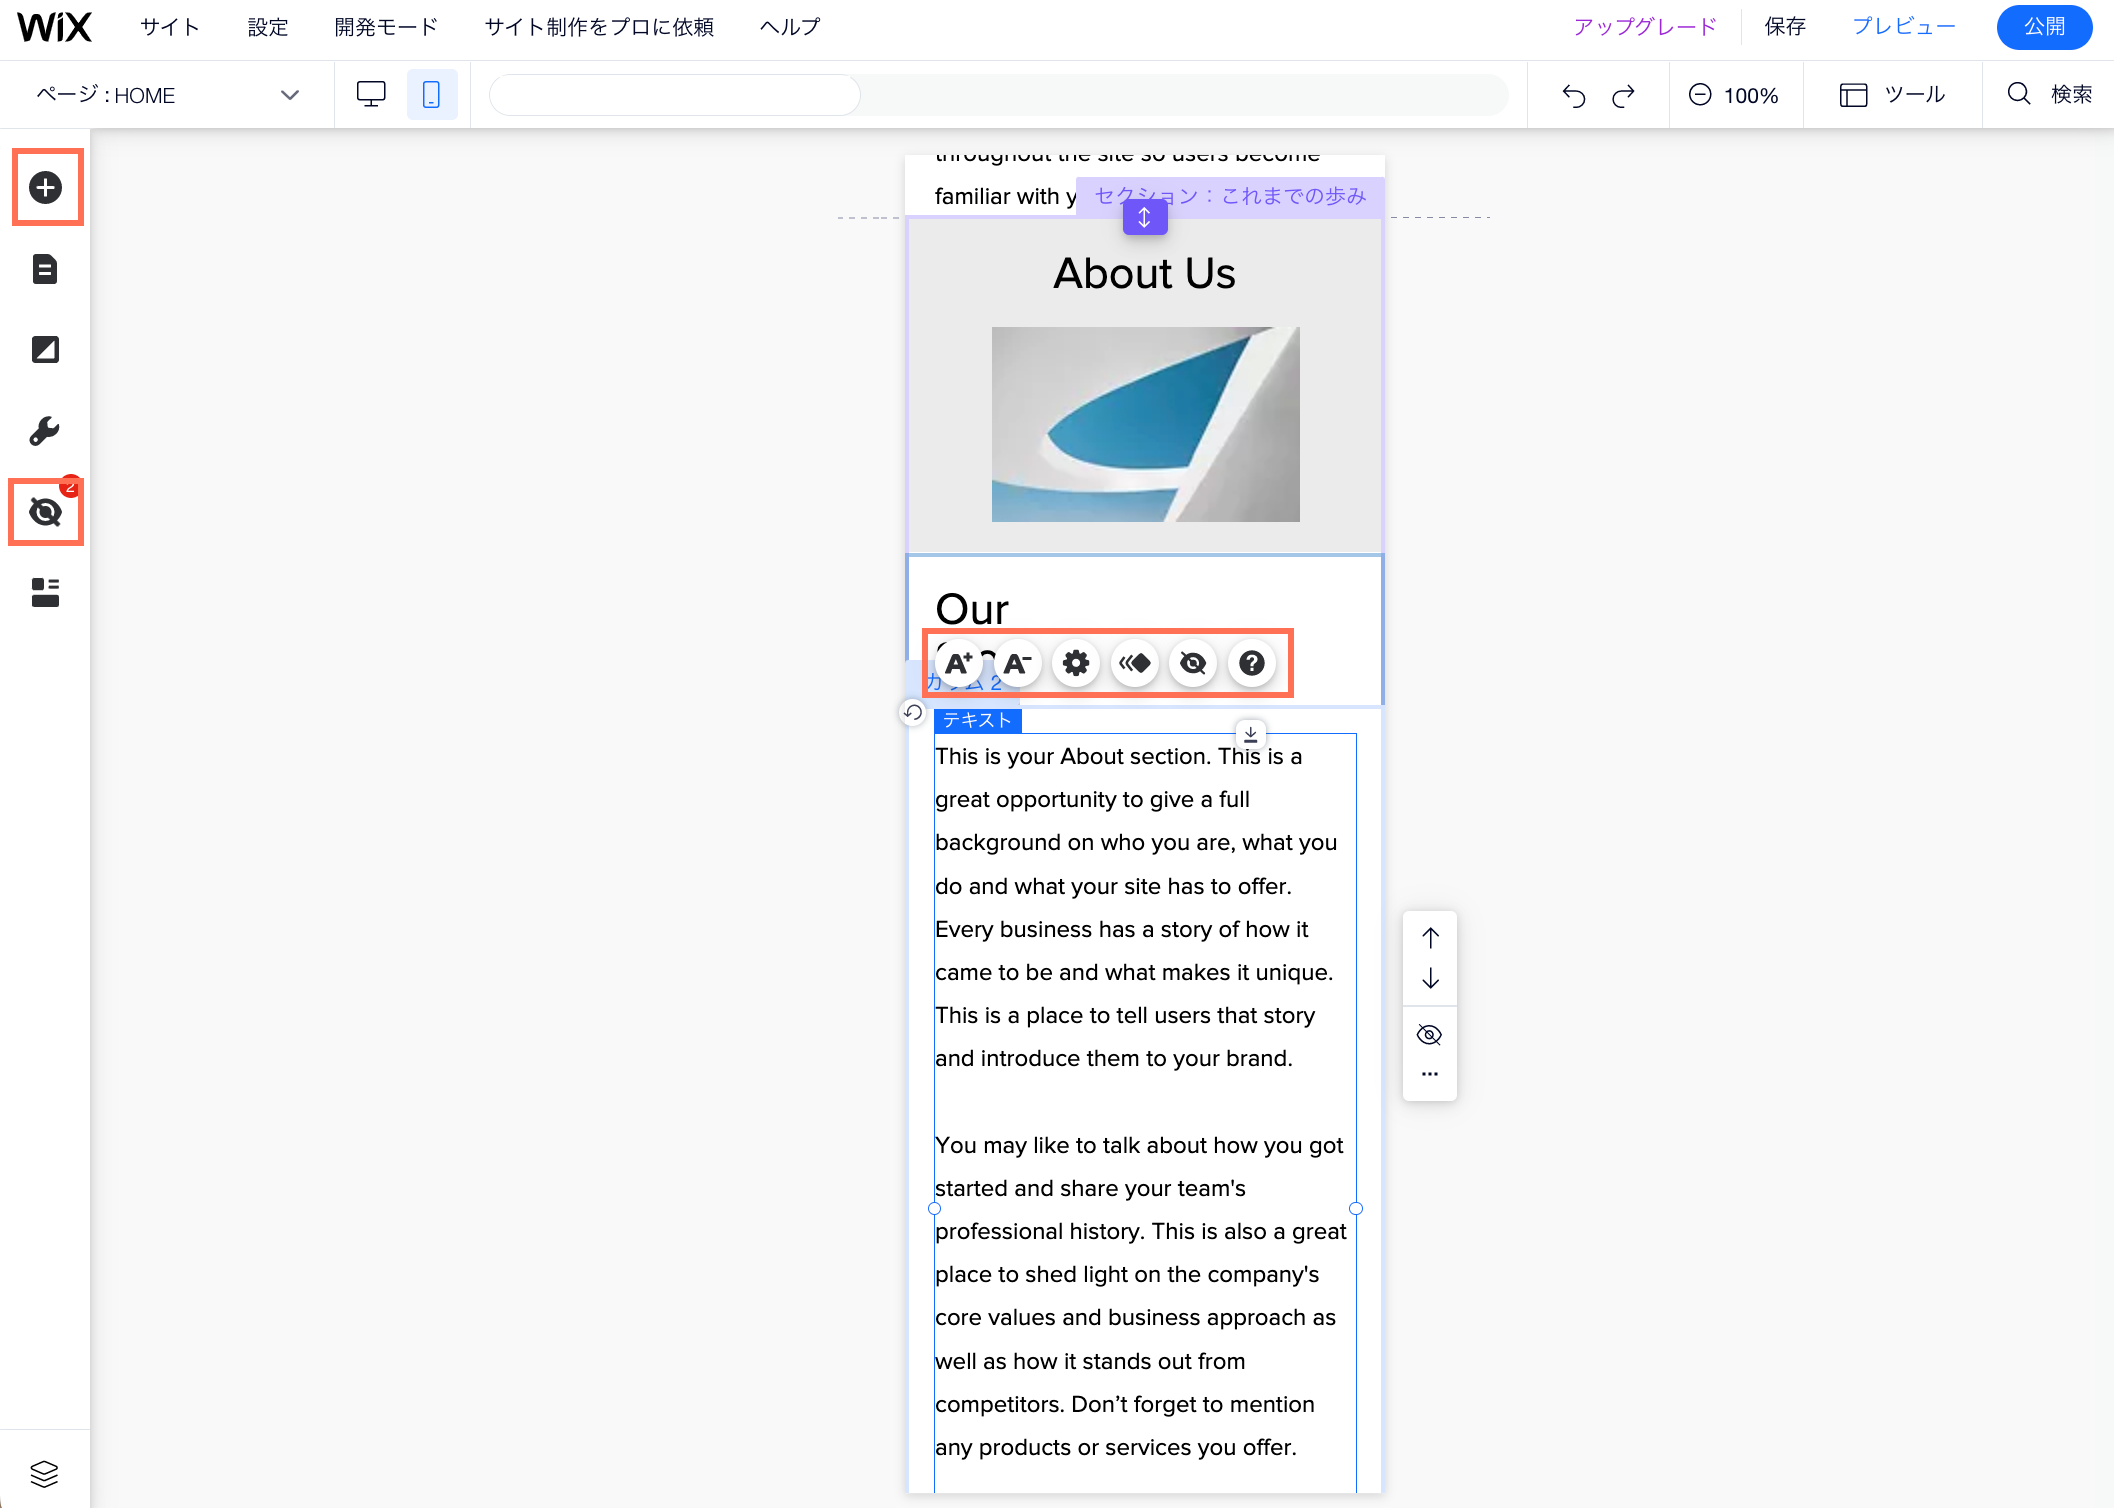2114x1508 pixels.
Task: Click the text settings gear icon
Action: 1077,663
